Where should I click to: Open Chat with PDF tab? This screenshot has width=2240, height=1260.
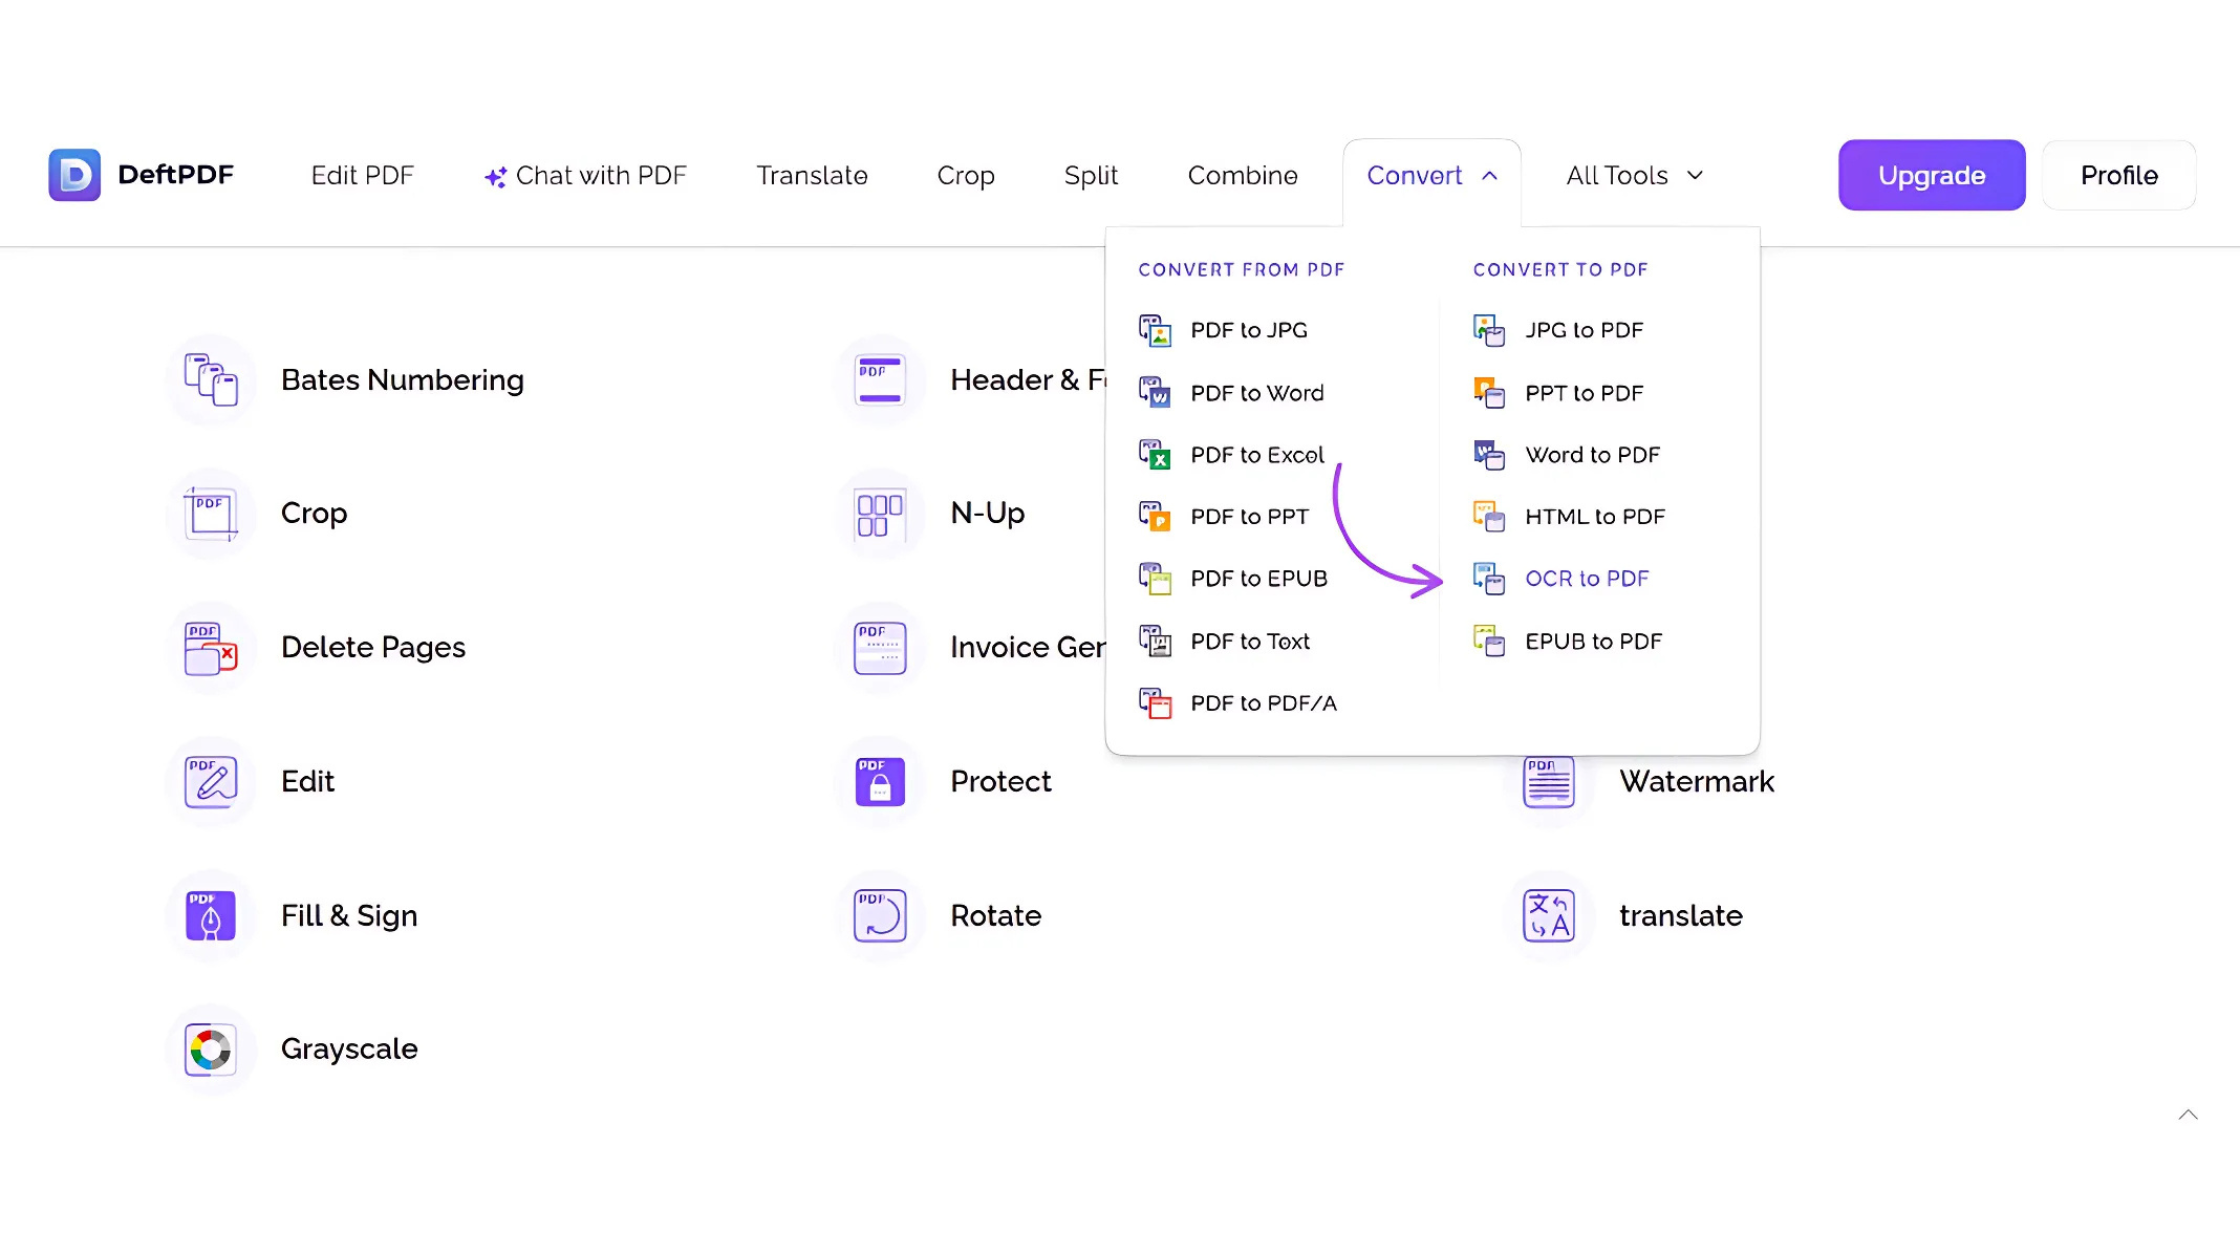point(586,176)
